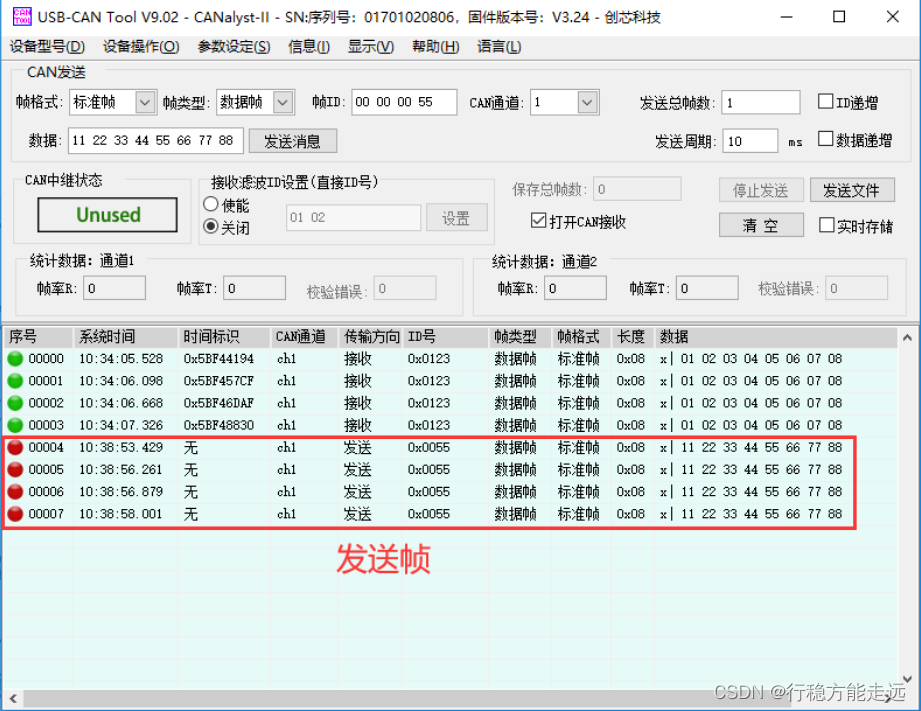
Task: Click time stamp 0x5BF457CF
Action: coord(219,381)
